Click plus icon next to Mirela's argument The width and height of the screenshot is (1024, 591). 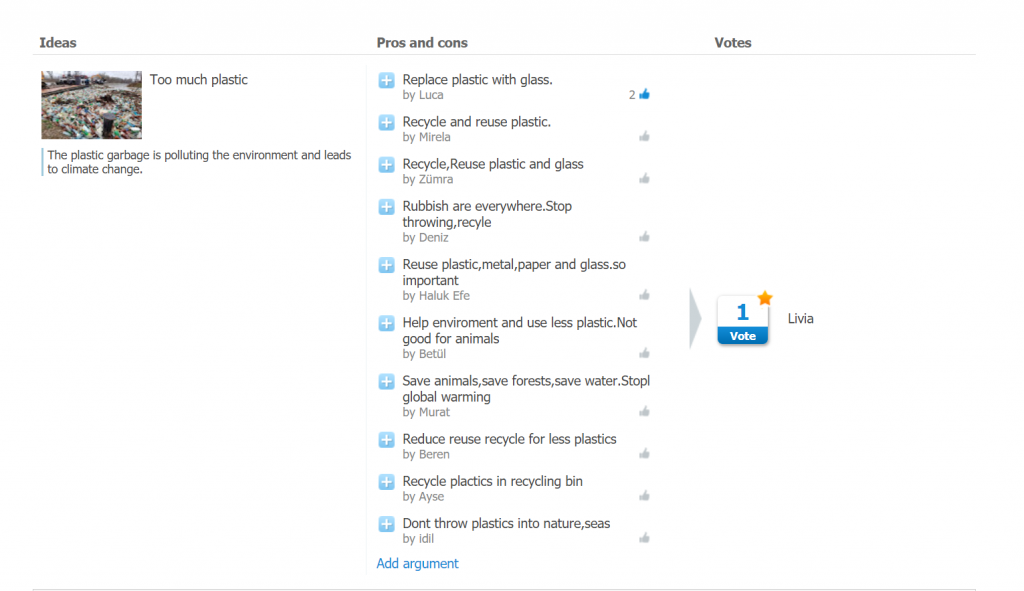386,122
